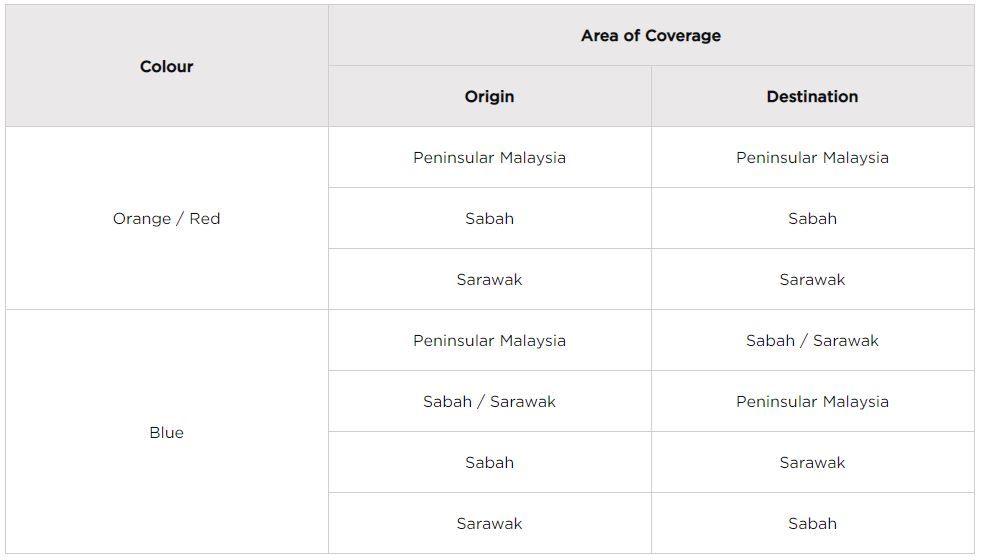Image resolution: width=981 pixels, height=560 pixels.
Task: Click Sarawak destination in Blue group
Action: point(812,462)
